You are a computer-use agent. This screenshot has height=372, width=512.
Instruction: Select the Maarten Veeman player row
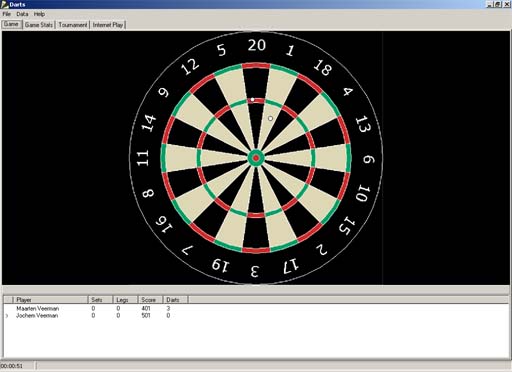(256, 308)
